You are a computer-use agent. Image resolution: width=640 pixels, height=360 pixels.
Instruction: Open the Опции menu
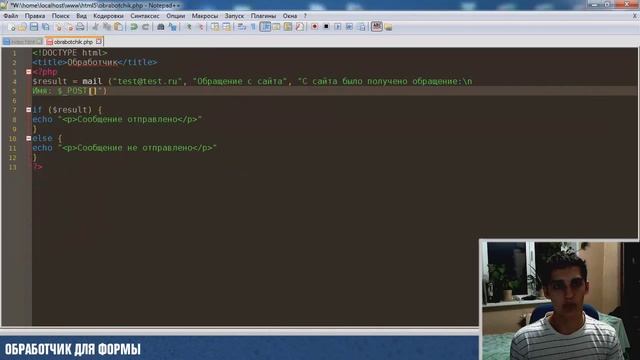coord(176,16)
